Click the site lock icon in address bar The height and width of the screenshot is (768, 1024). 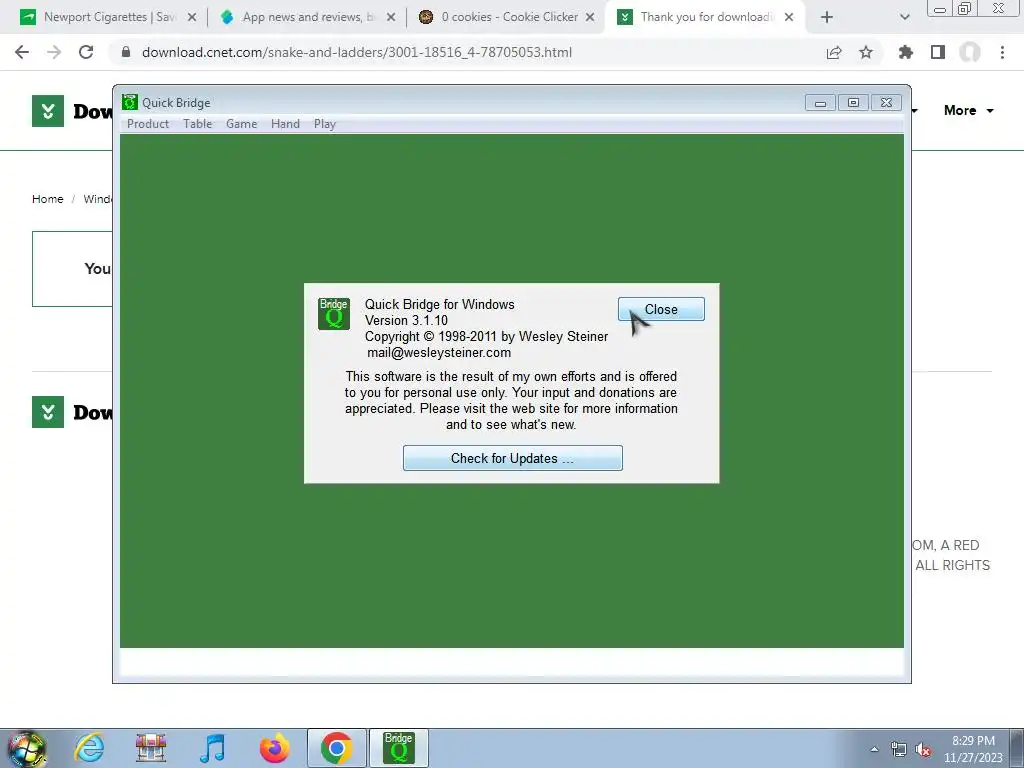[x=126, y=52]
